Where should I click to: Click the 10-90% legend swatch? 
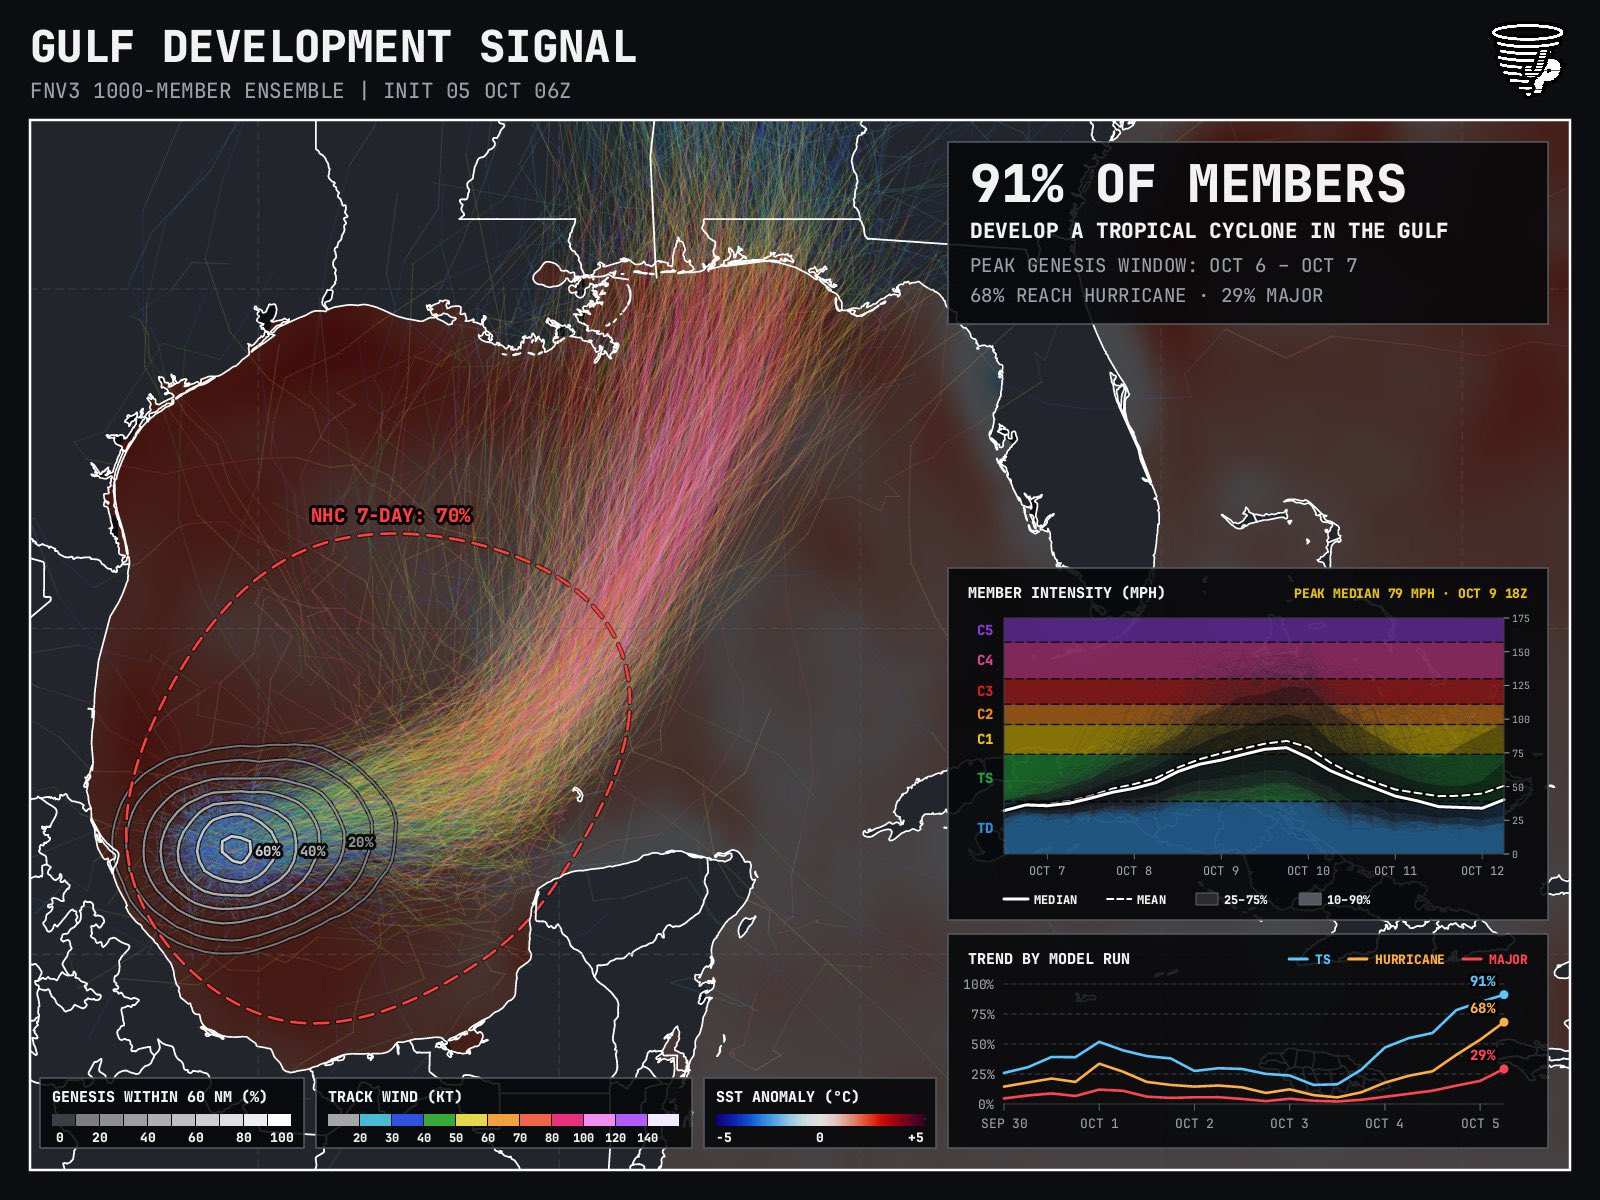[x=1310, y=899]
